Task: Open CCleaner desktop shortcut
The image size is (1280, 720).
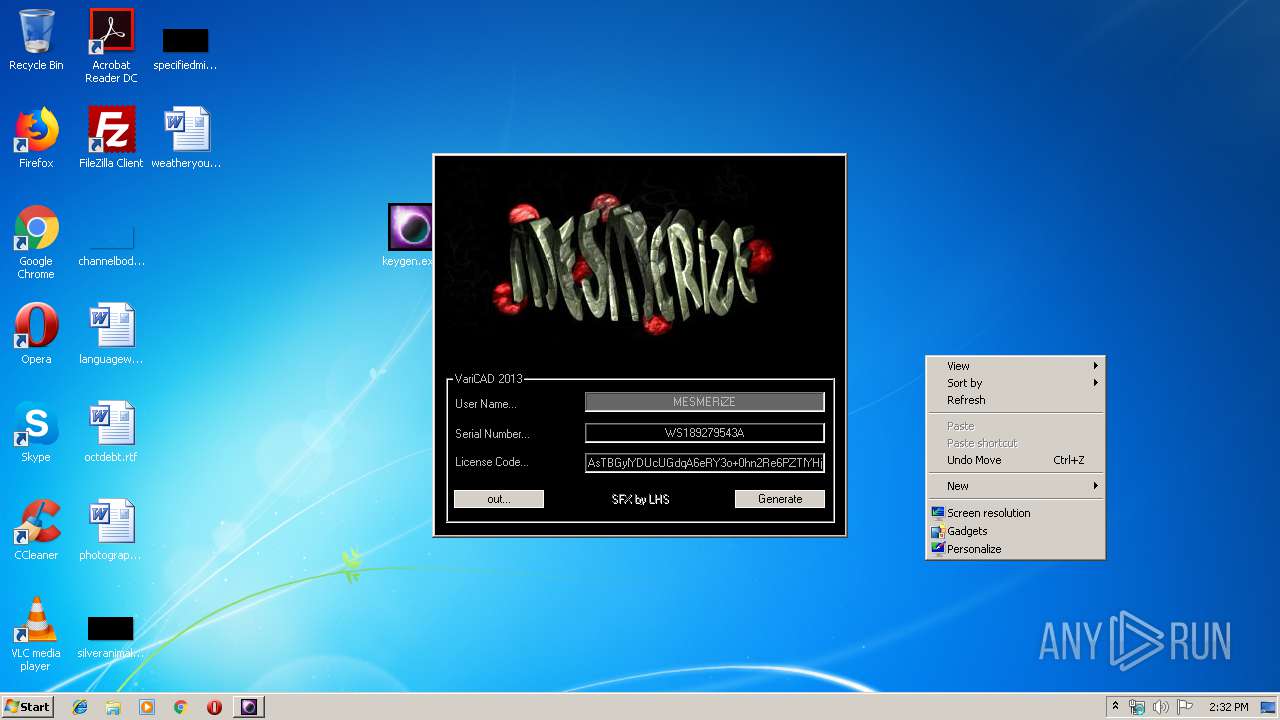Action: (x=36, y=530)
